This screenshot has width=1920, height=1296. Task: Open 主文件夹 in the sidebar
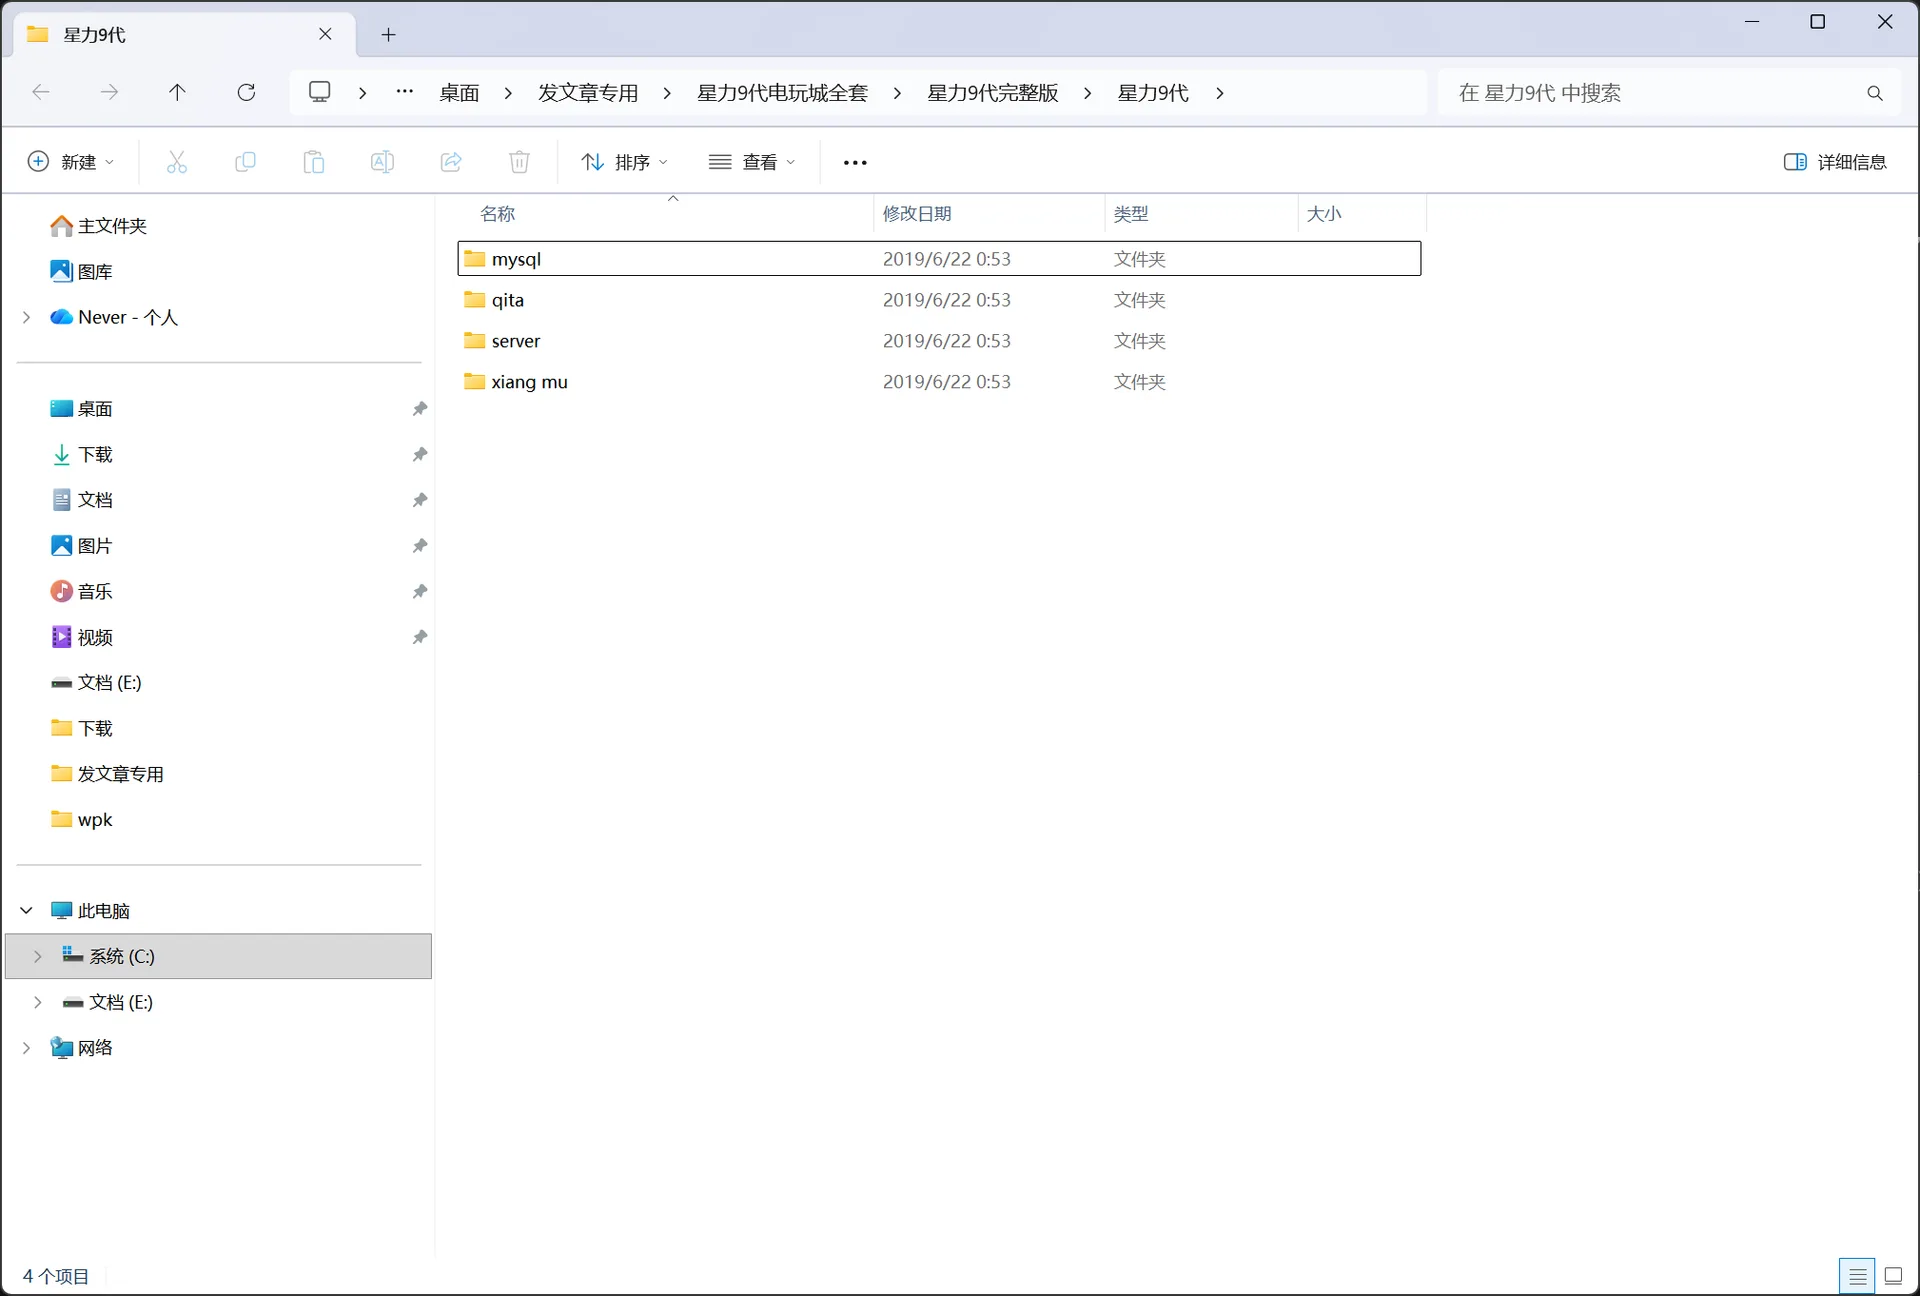(98, 226)
